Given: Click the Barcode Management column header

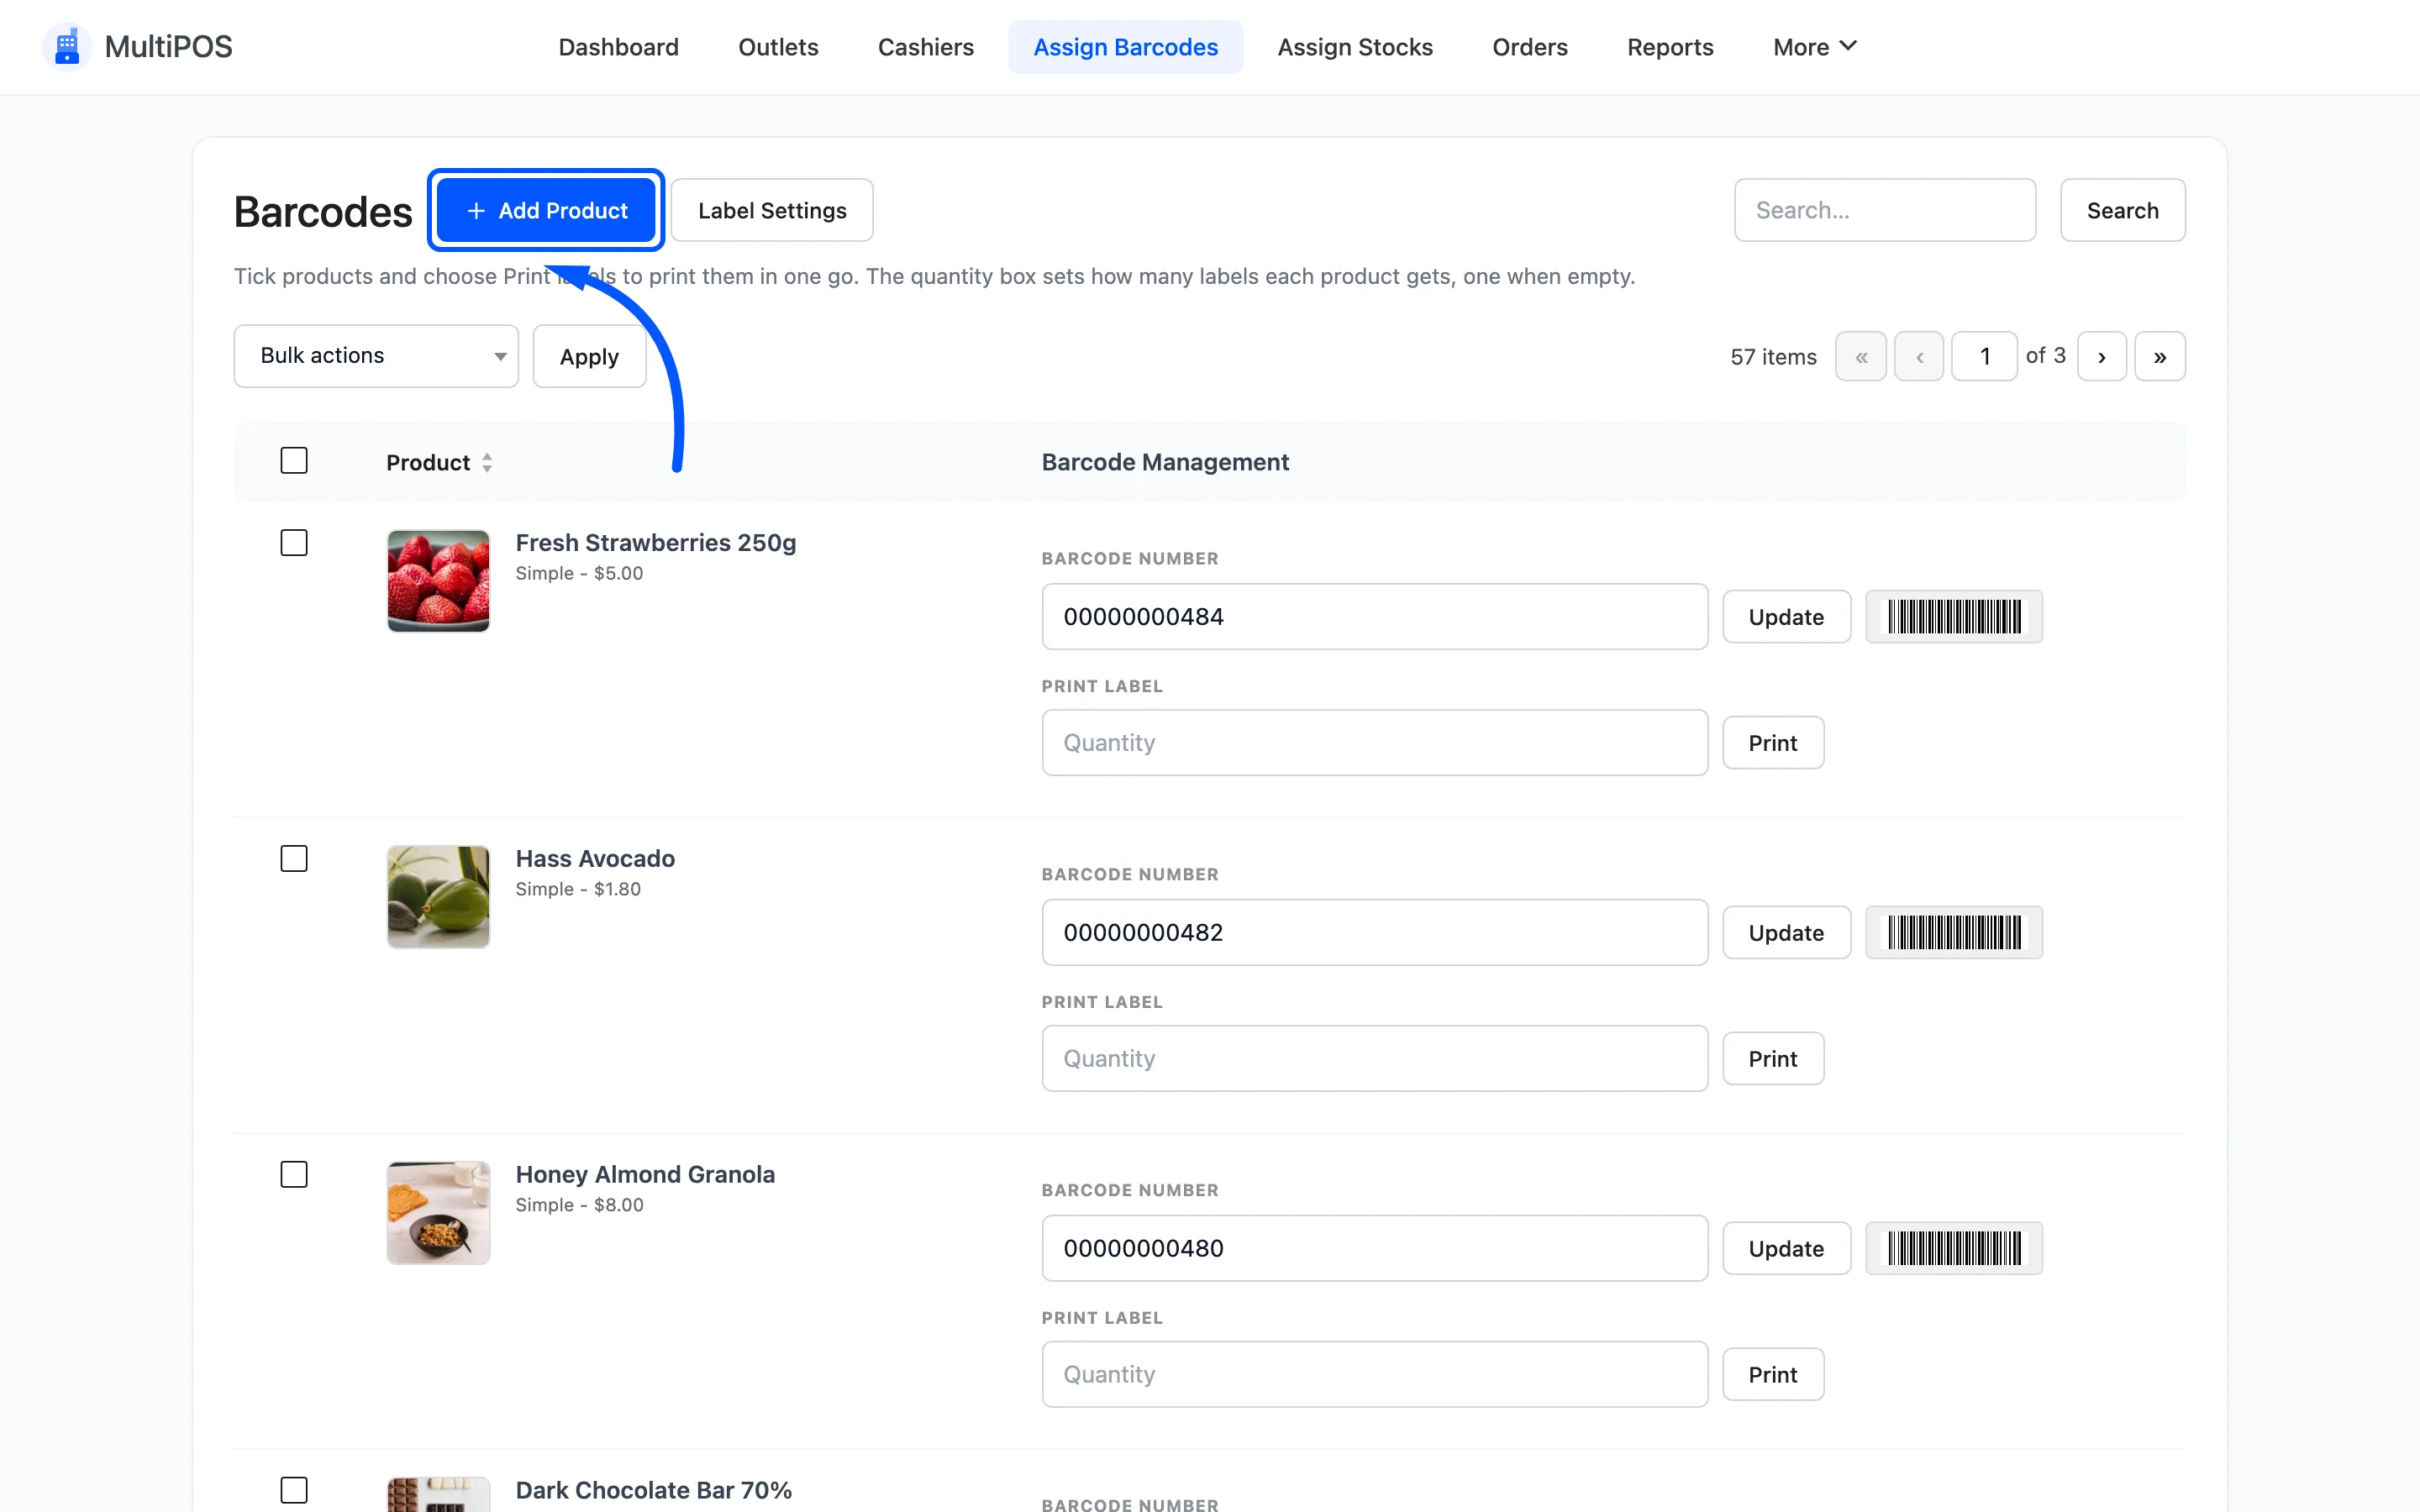Looking at the screenshot, I should 1165,462.
